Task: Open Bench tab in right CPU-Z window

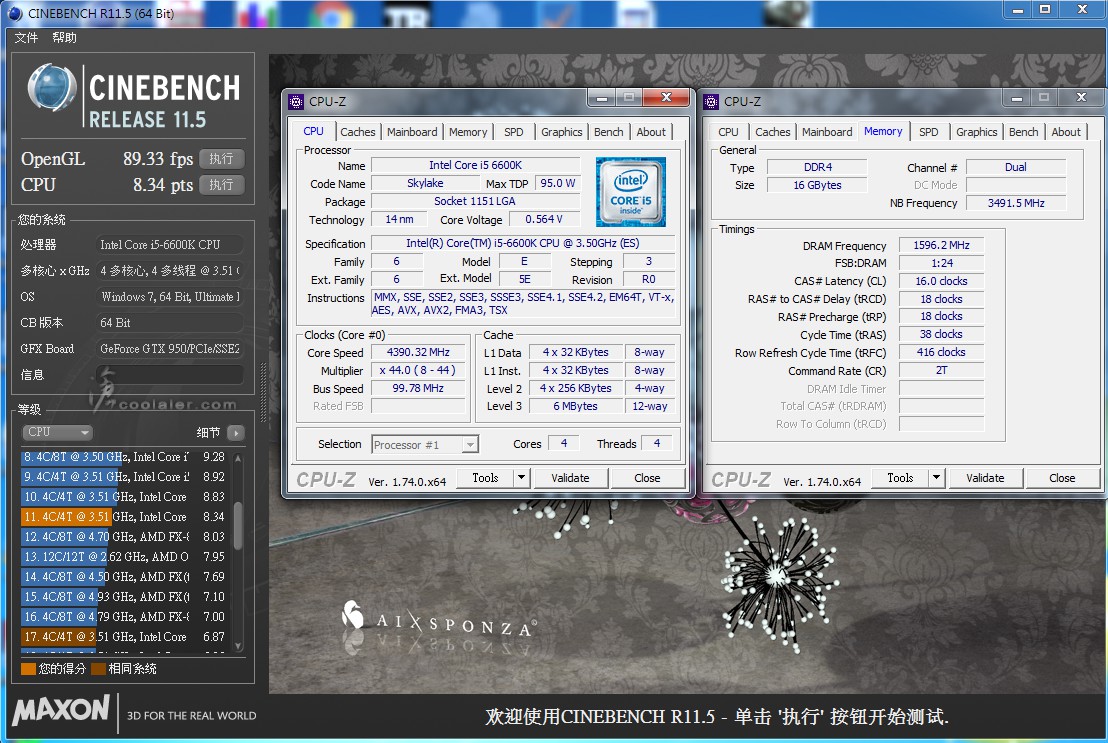Action: [1023, 131]
